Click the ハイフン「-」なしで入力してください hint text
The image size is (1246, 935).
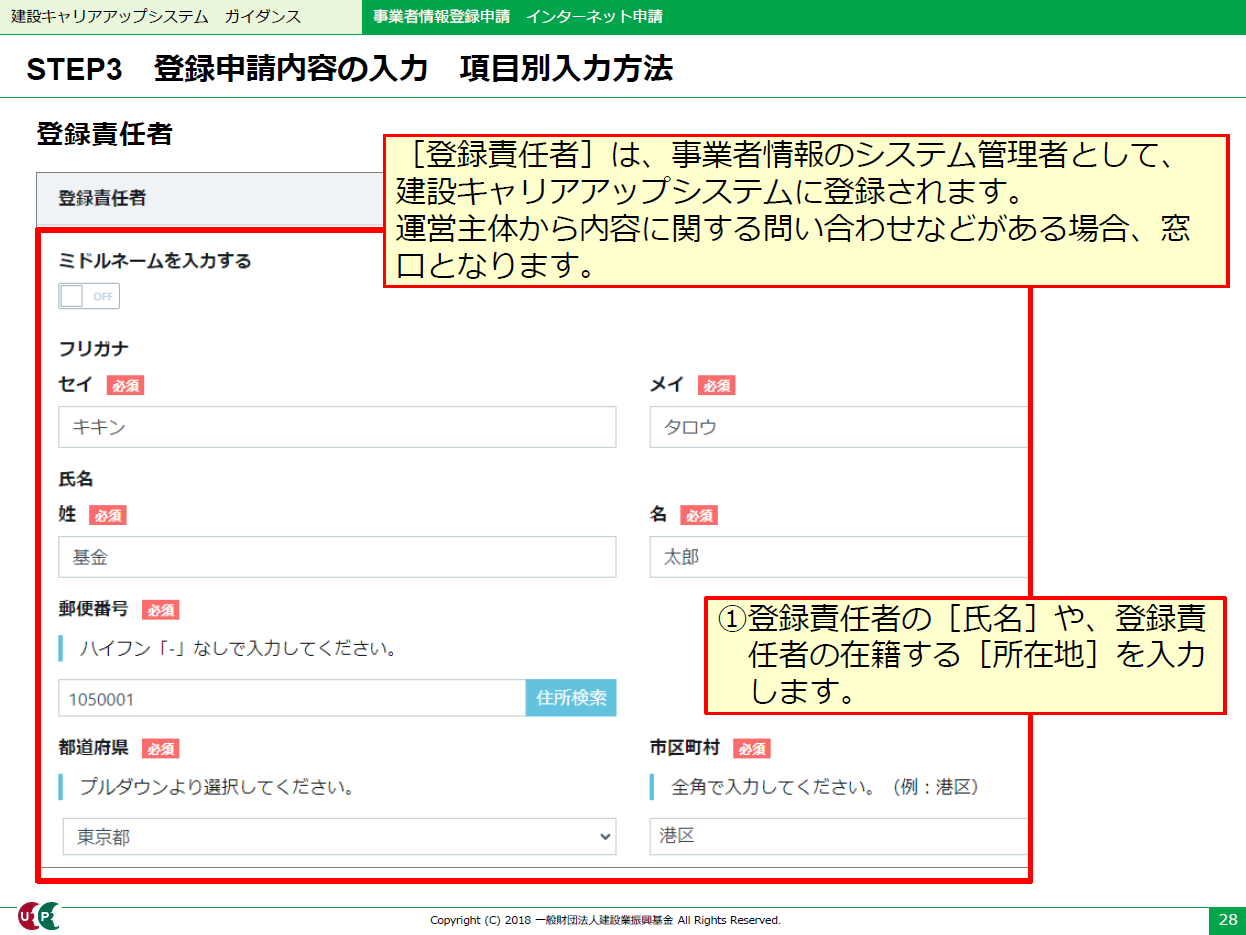point(238,649)
